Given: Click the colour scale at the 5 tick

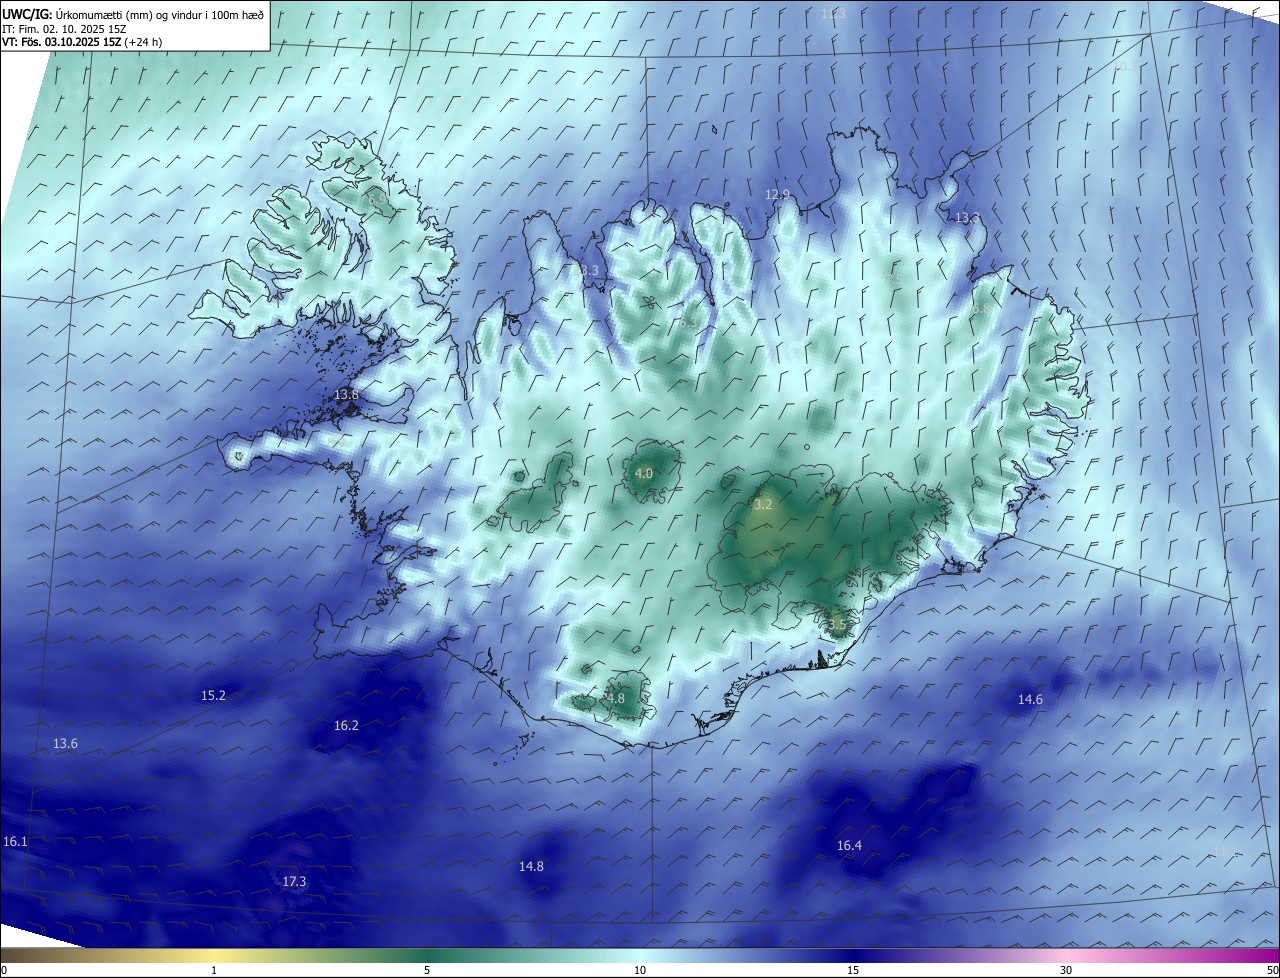Looking at the screenshot, I should (427, 970).
